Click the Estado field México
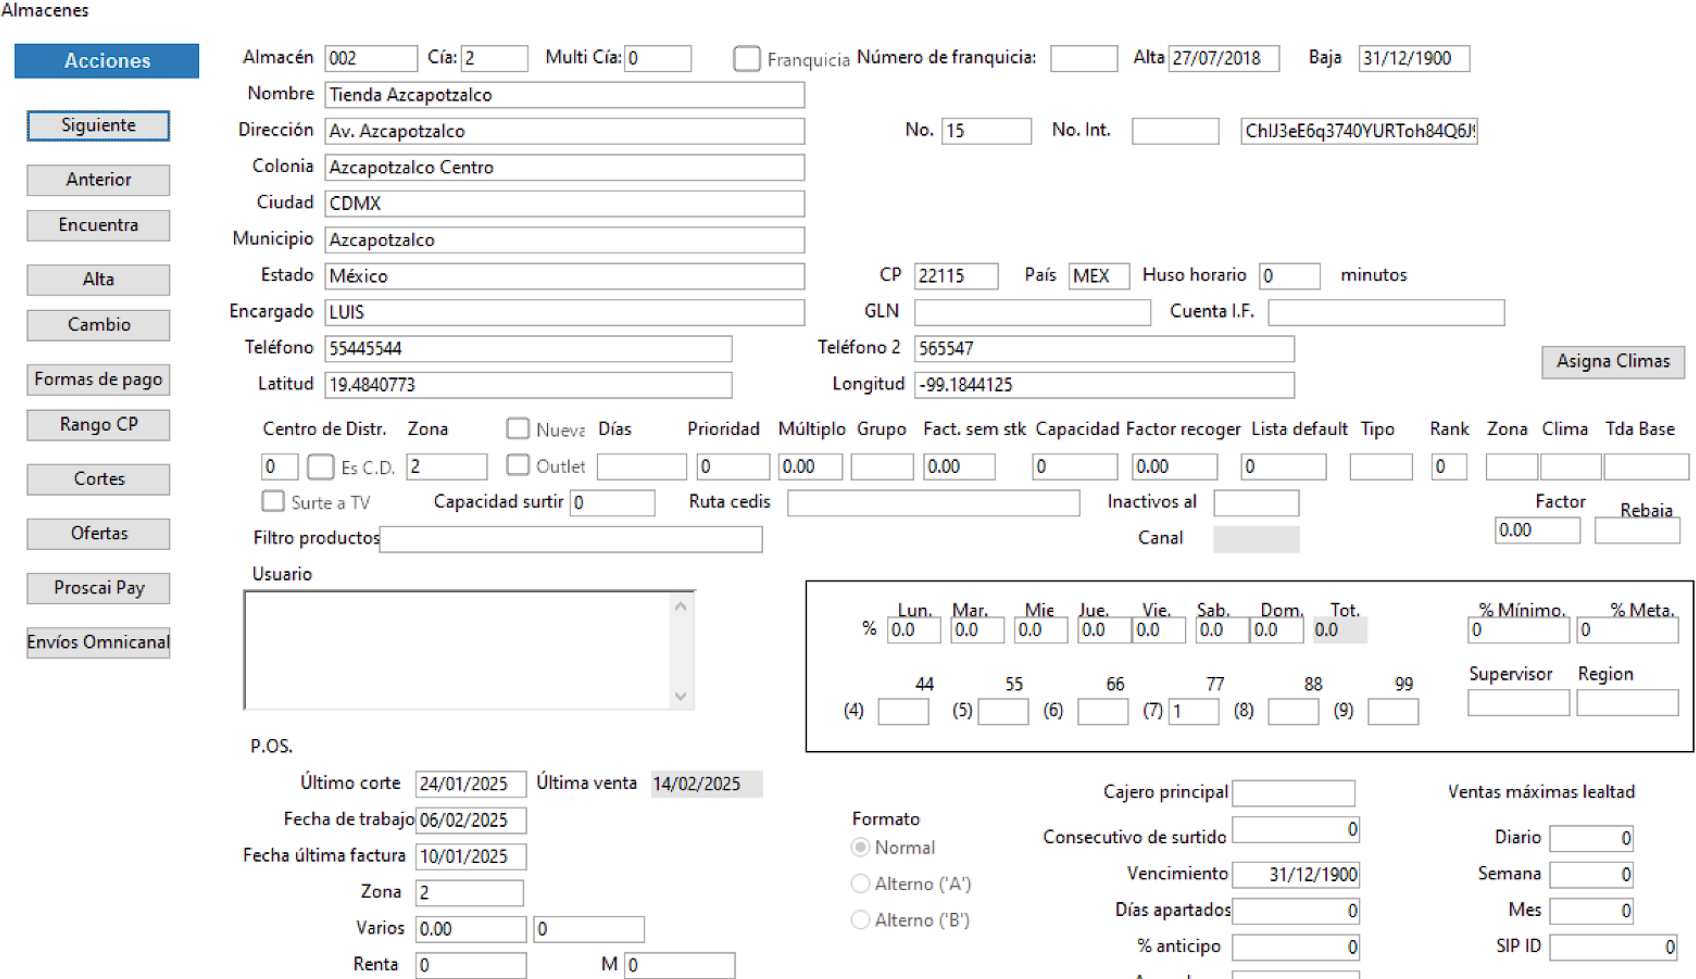1696x979 pixels. coord(565,276)
